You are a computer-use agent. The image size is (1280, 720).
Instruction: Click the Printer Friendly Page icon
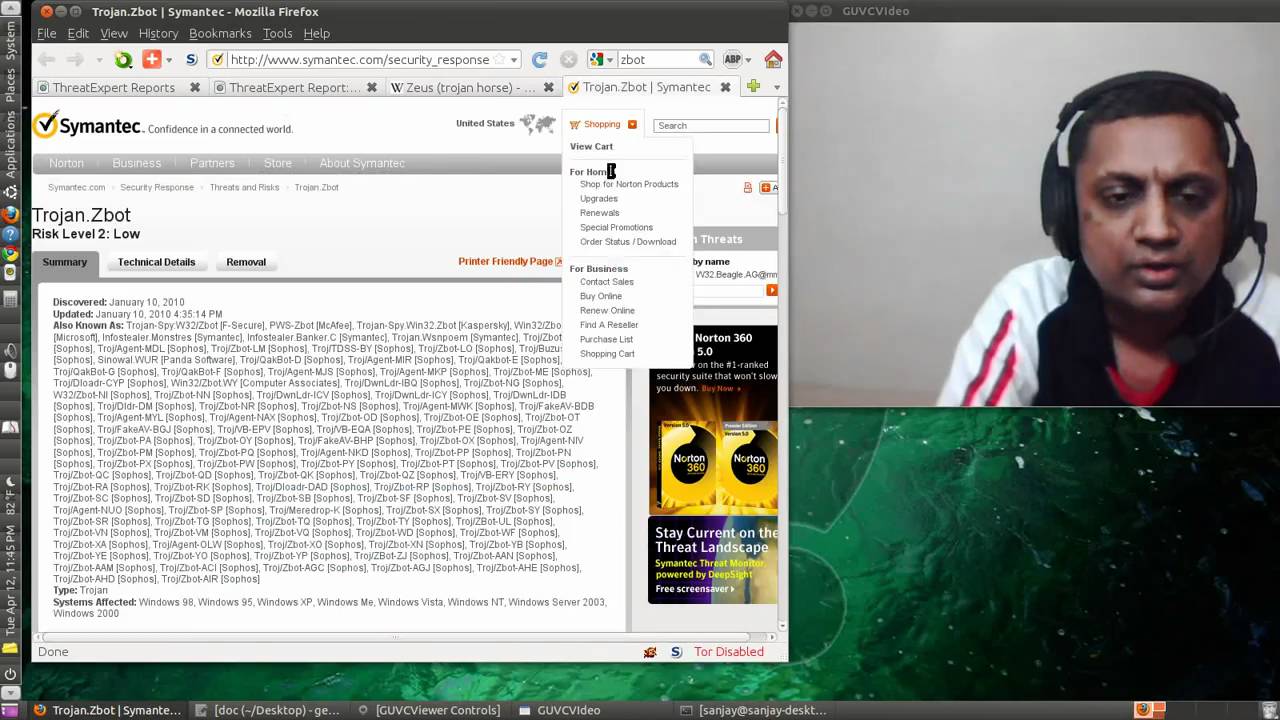(559, 262)
